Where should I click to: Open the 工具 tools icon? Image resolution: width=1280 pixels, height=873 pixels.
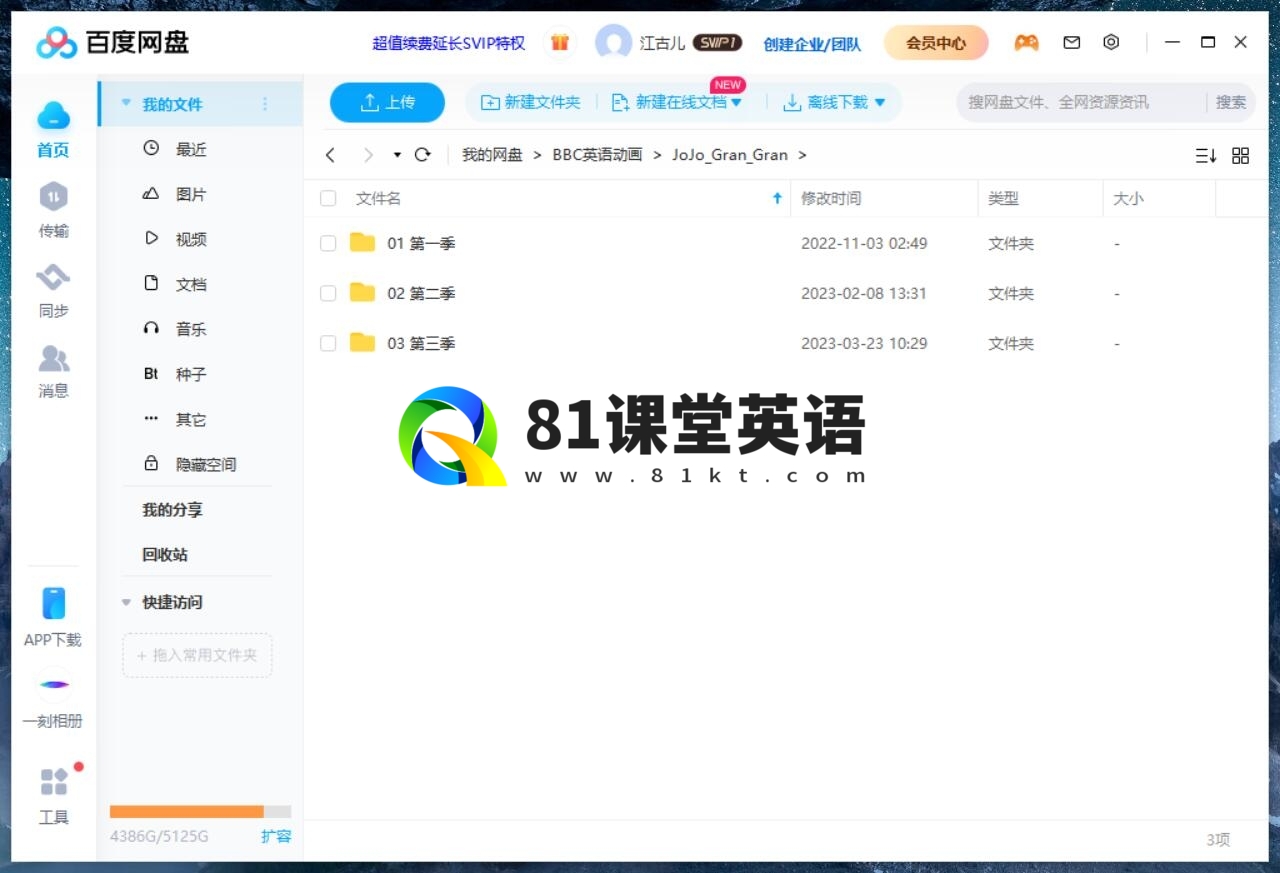(53, 782)
